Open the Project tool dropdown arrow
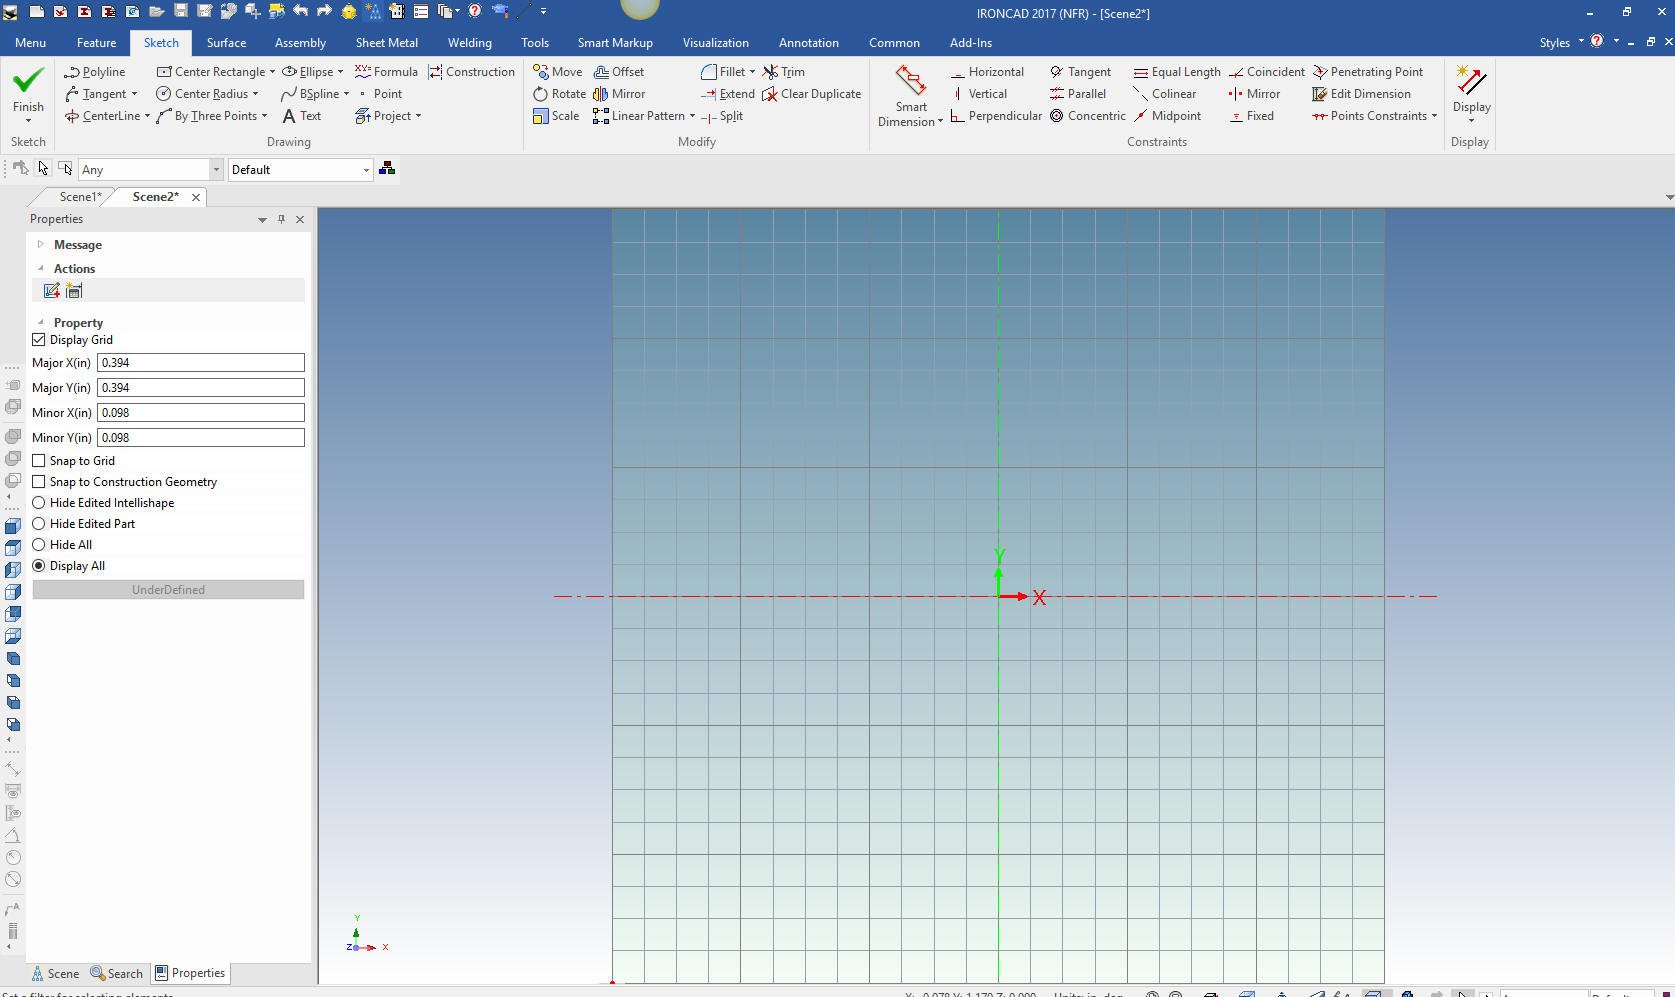The image size is (1675, 997). [418, 116]
